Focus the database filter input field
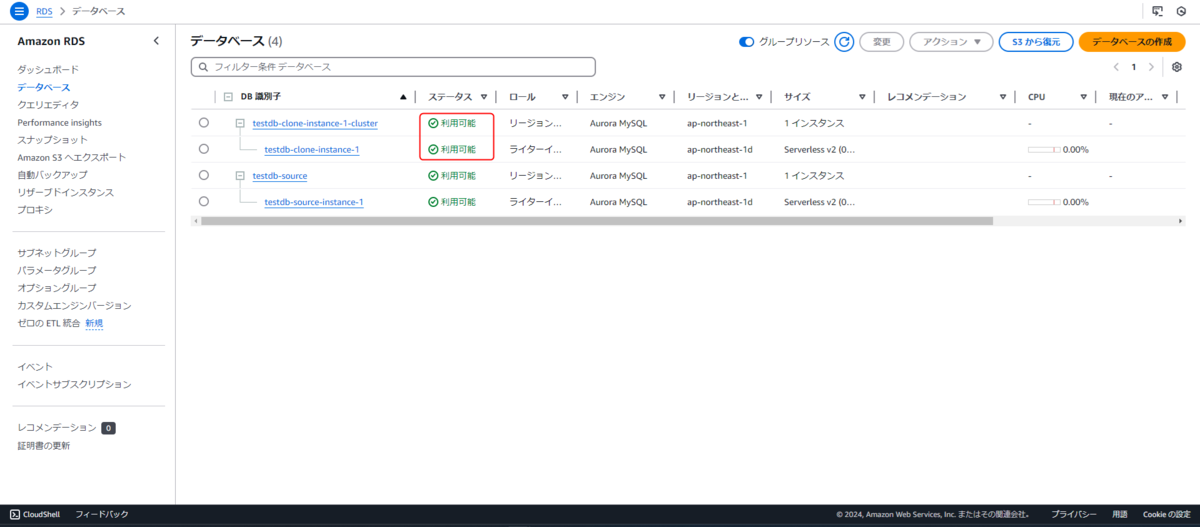This screenshot has width=1200, height=527. pos(393,67)
